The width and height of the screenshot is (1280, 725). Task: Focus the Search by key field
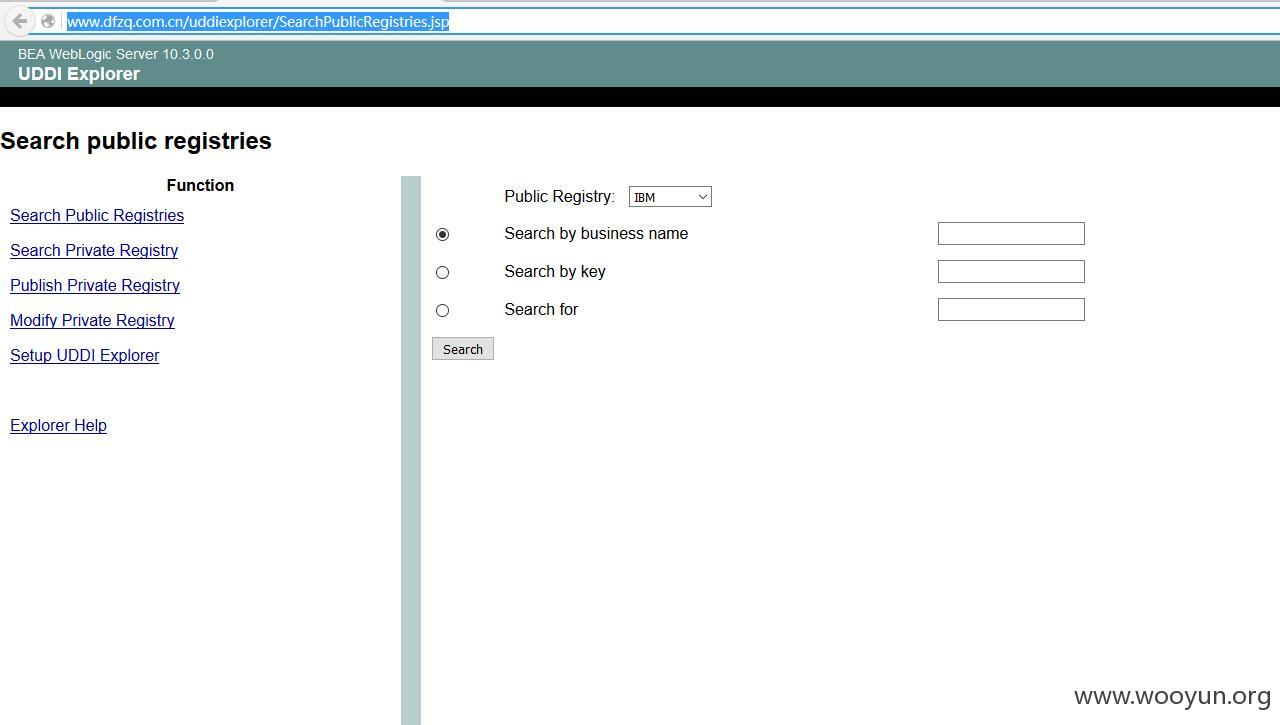click(1011, 271)
